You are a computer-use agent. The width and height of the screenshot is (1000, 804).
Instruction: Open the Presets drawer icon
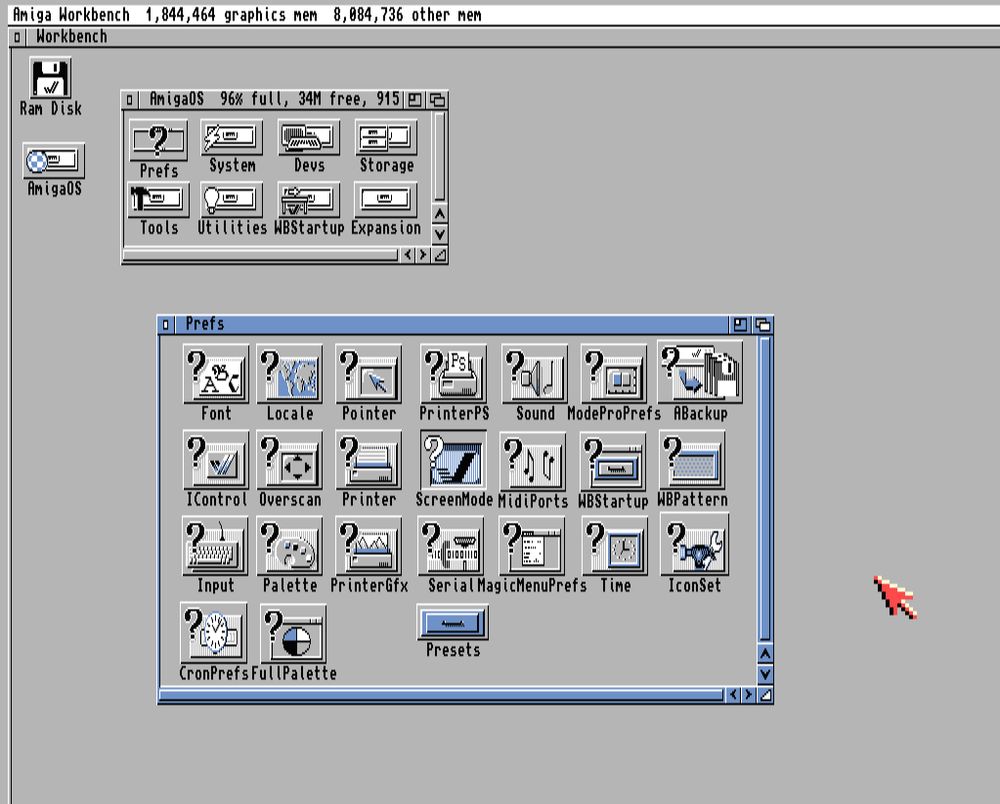(x=453, y=623)
